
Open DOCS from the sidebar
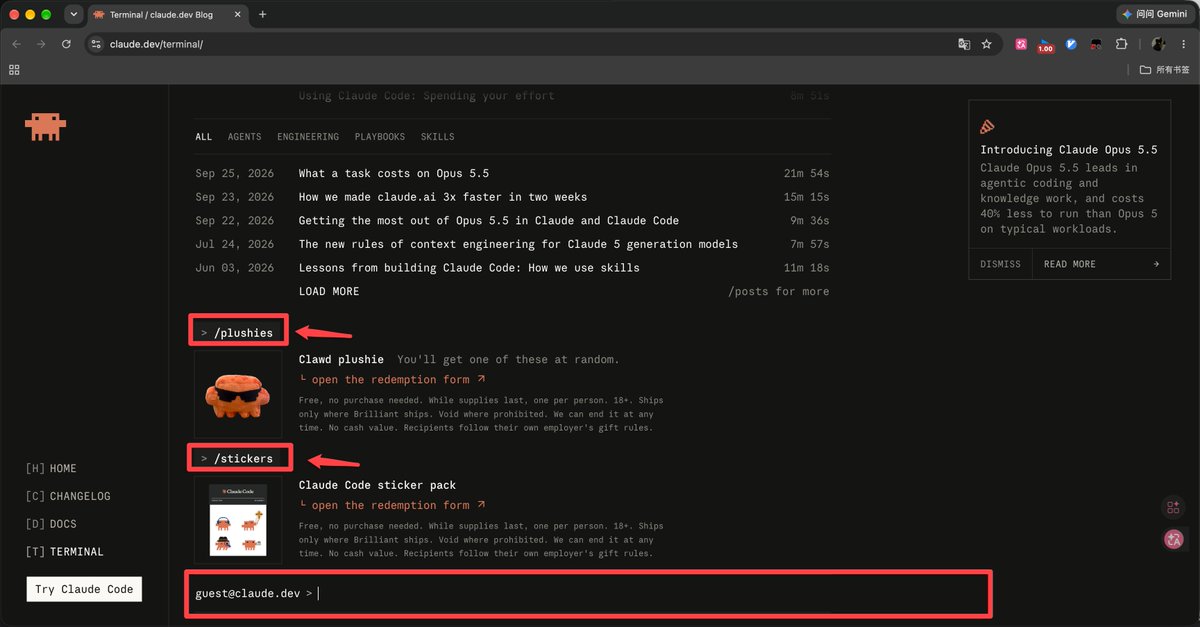pos(51,524)
